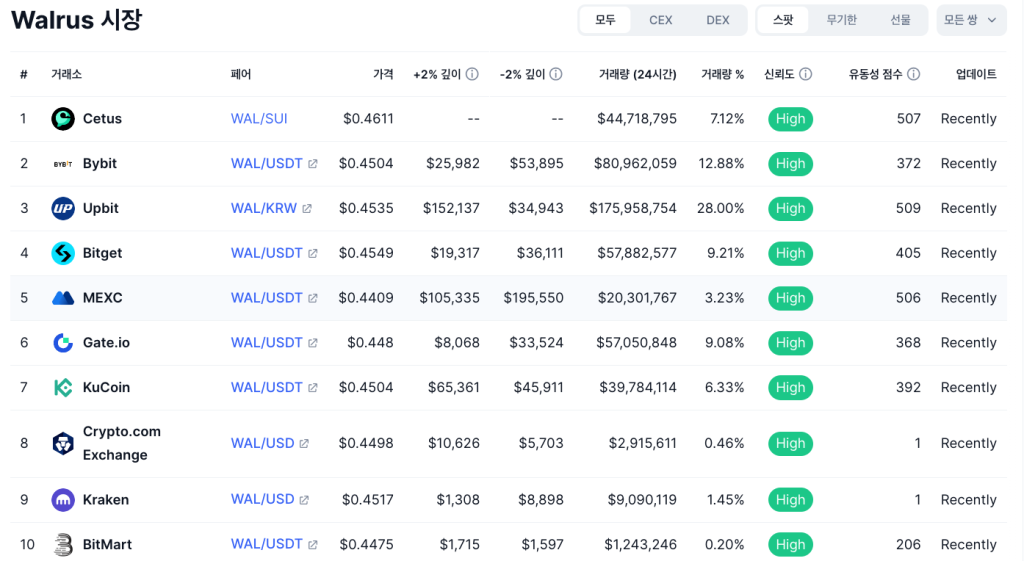The width and height of the screenshot is (1024, 561).
Task: Select the CEX filter tab
Action: [x=660, y=20]
